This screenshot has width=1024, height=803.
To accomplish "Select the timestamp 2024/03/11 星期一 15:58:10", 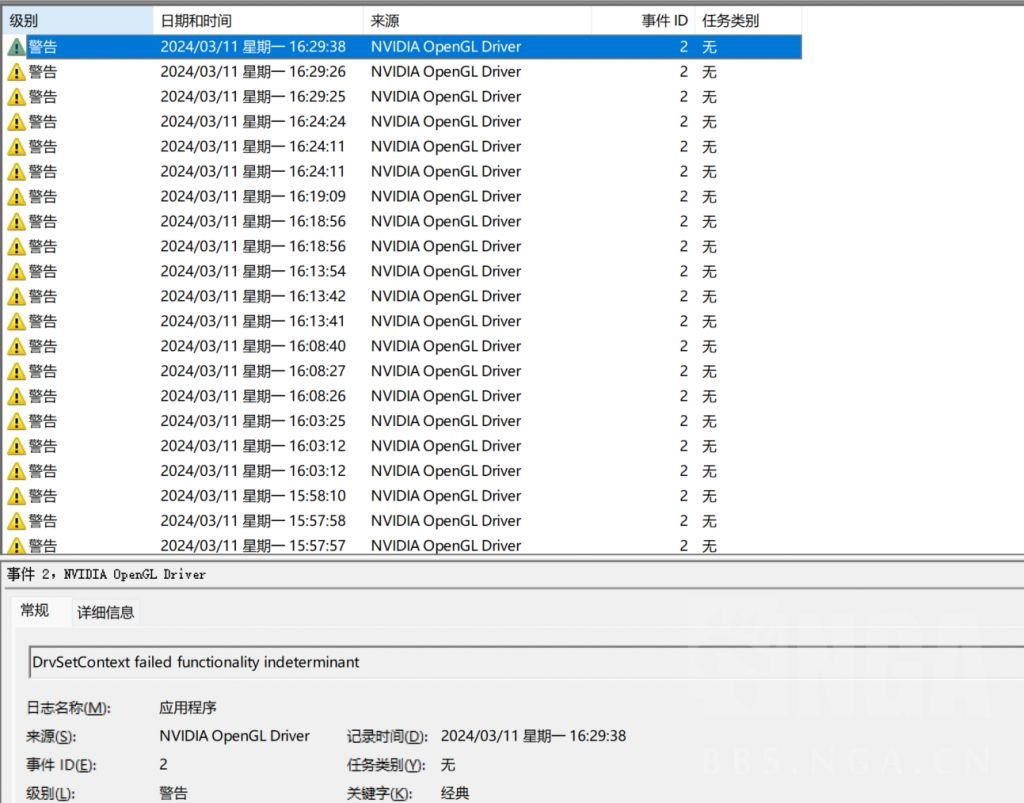I will (x=253, y=496).
